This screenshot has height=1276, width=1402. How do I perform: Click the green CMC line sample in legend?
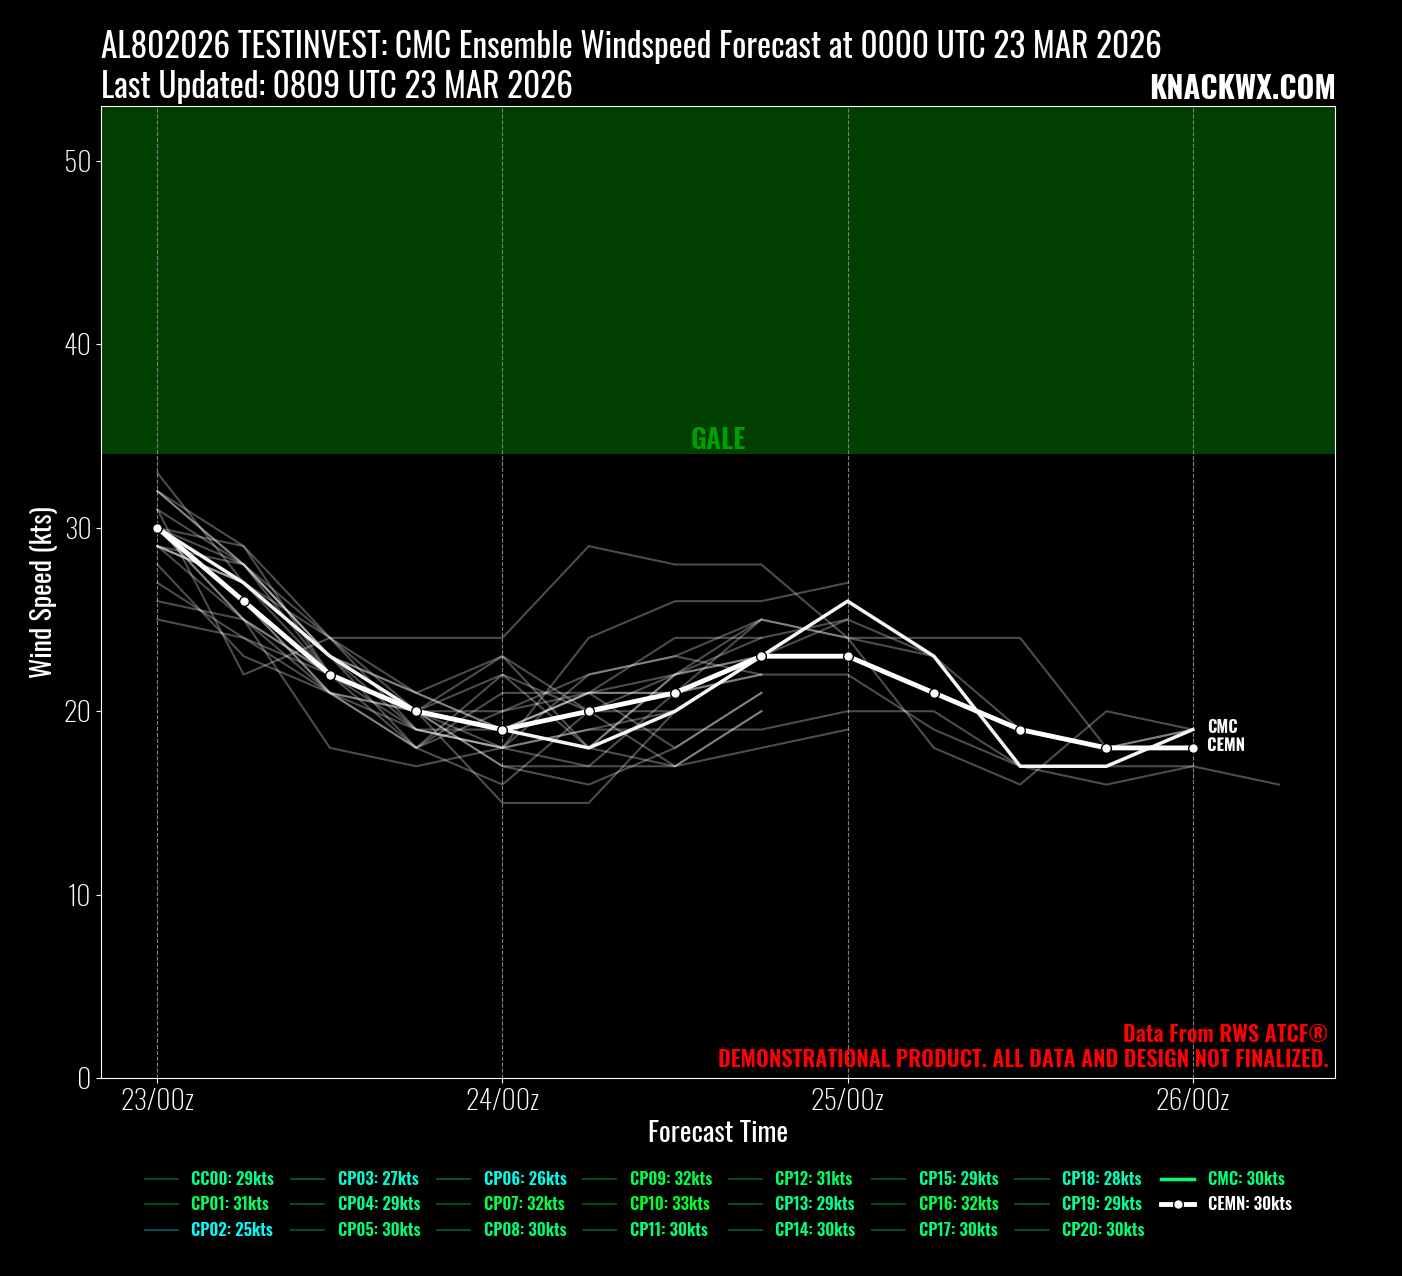(x=1178, y=1179)
